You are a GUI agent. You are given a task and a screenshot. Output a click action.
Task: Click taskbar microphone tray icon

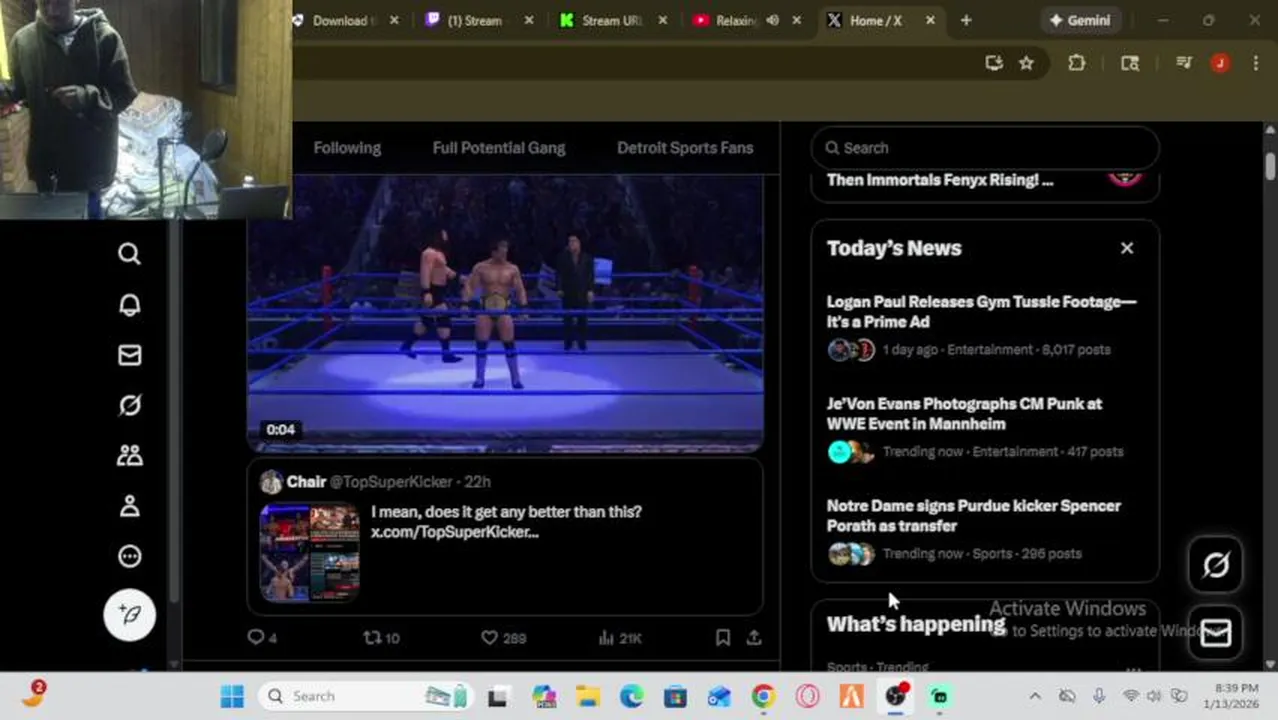click(1098, 696)
